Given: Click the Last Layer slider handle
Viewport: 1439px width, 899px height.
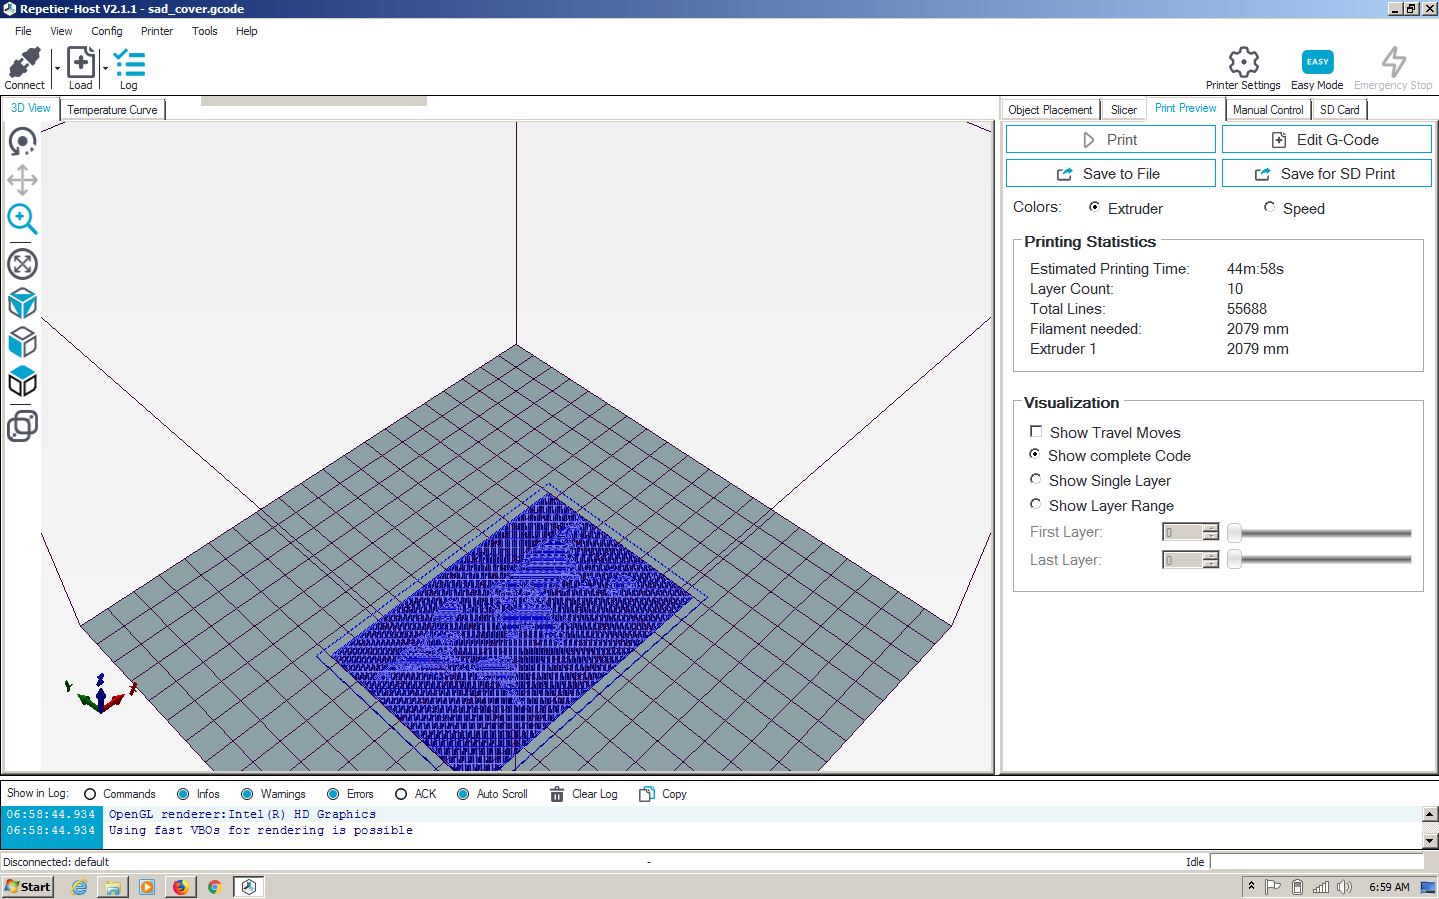Looking at the screenshot, I should [1234, 560].
